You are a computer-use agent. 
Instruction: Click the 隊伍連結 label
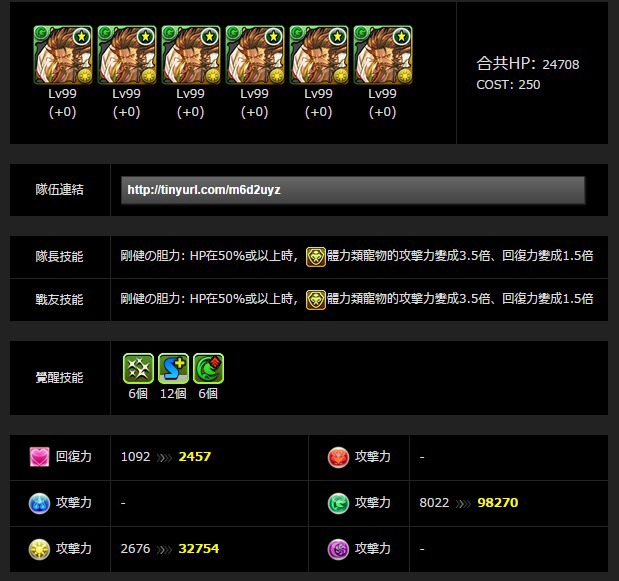60,189
